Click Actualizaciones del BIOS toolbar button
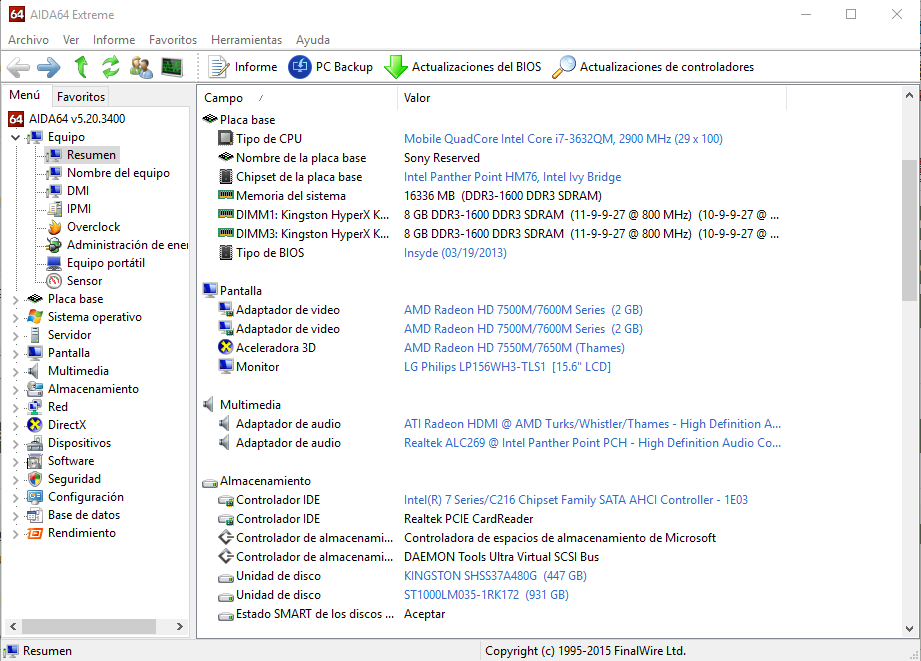This screenshot has height=661, width=921. click(463, 67)
